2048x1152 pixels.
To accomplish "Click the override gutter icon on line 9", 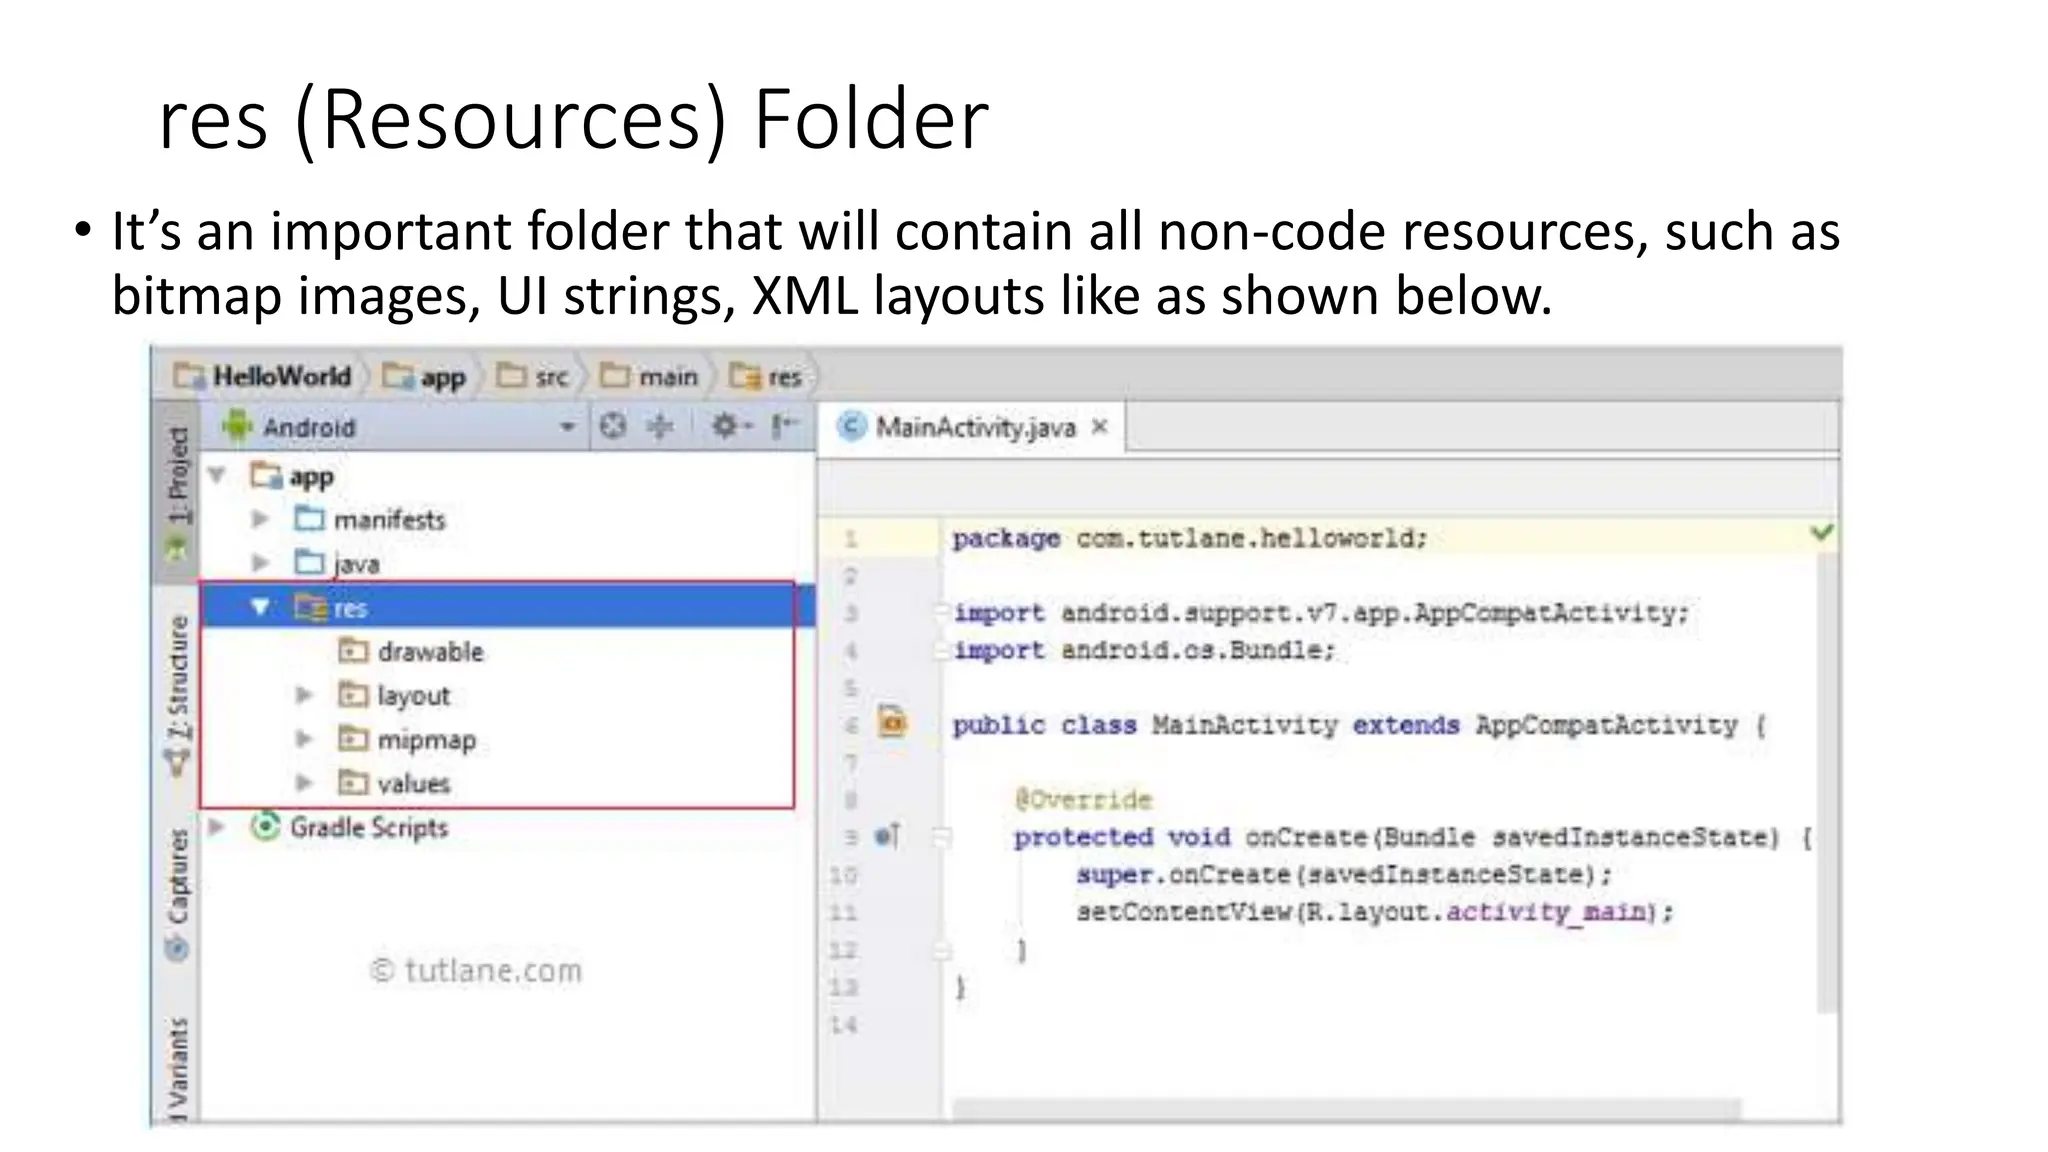I will coord(887,836).
